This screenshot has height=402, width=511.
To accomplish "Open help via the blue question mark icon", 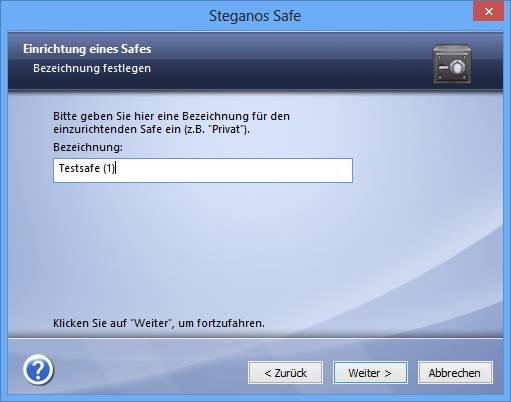I will [x=38, y=370].
